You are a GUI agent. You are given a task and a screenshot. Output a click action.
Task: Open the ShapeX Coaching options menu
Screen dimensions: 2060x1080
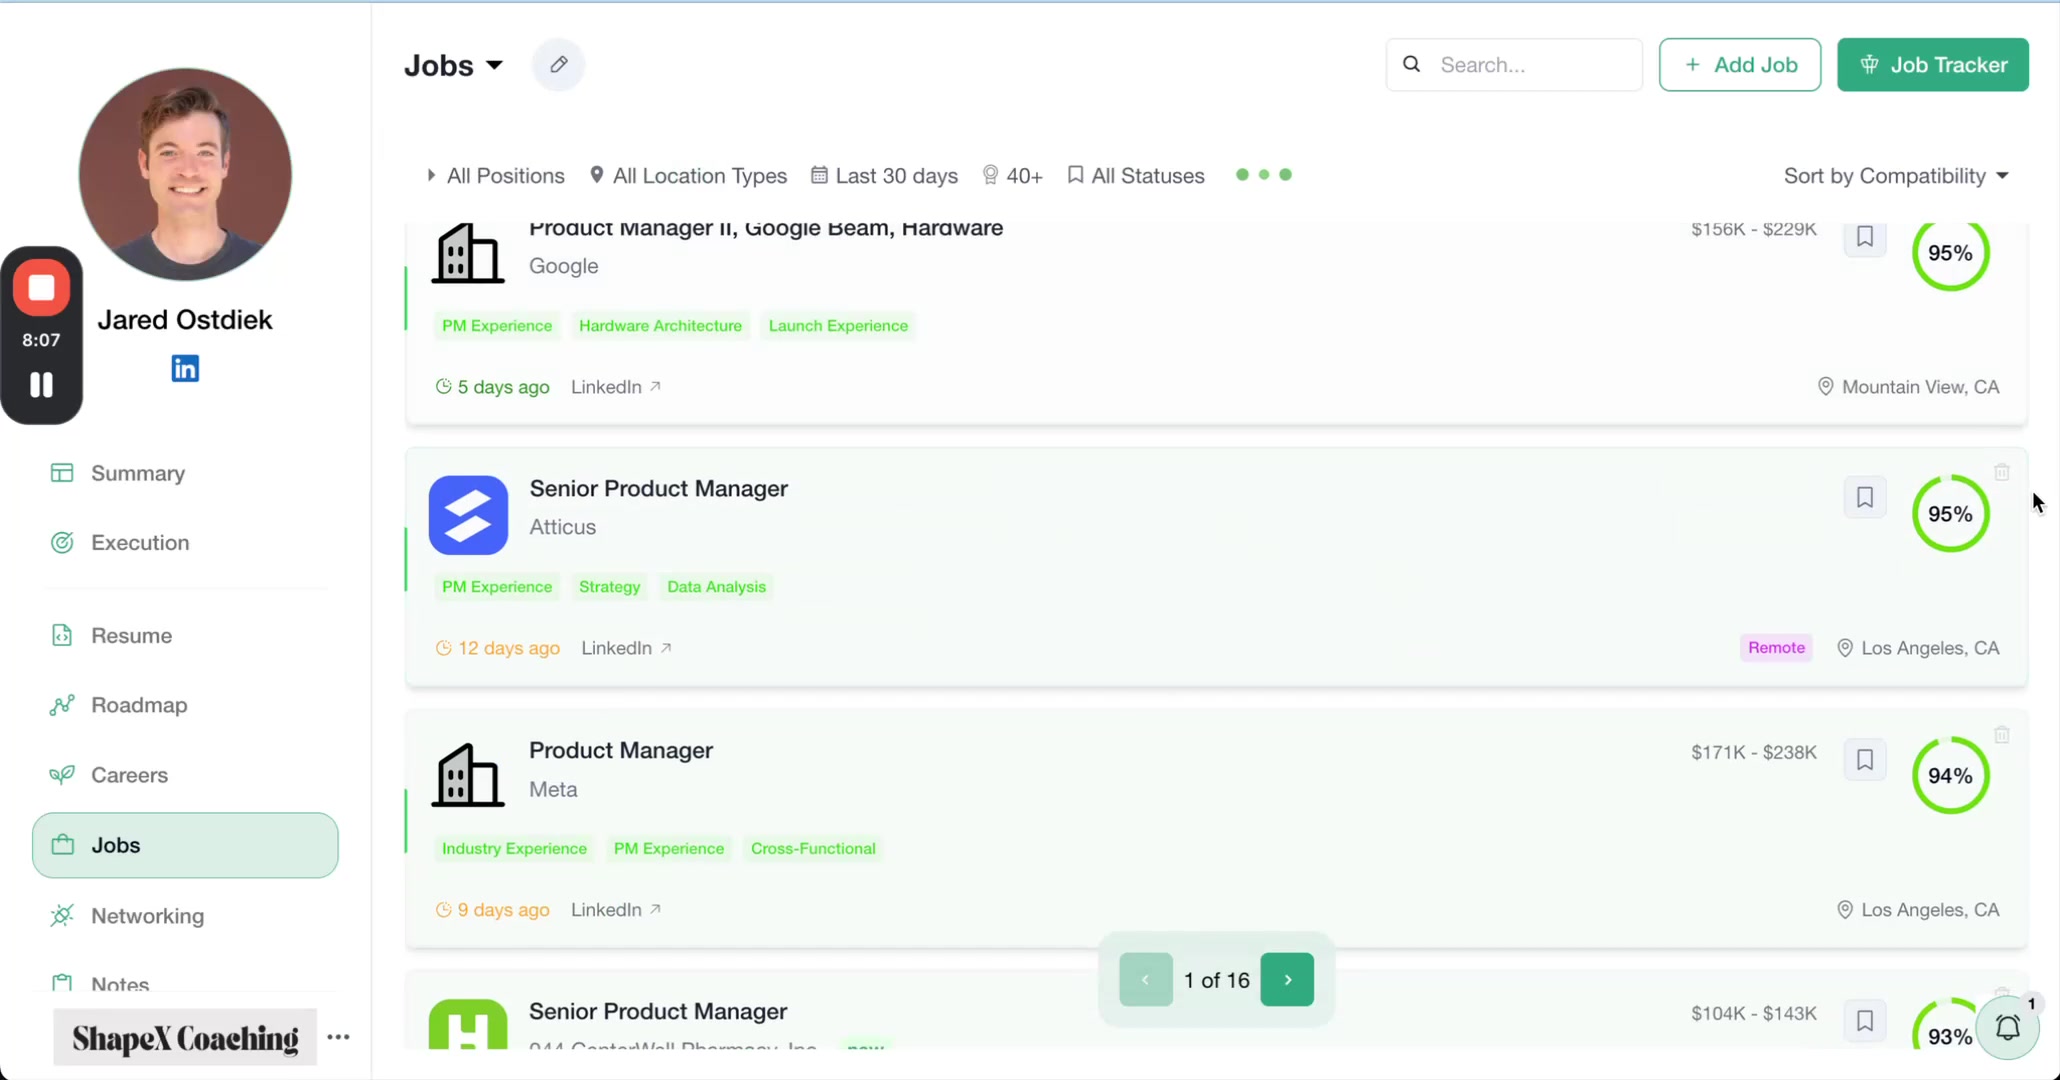338,1037
